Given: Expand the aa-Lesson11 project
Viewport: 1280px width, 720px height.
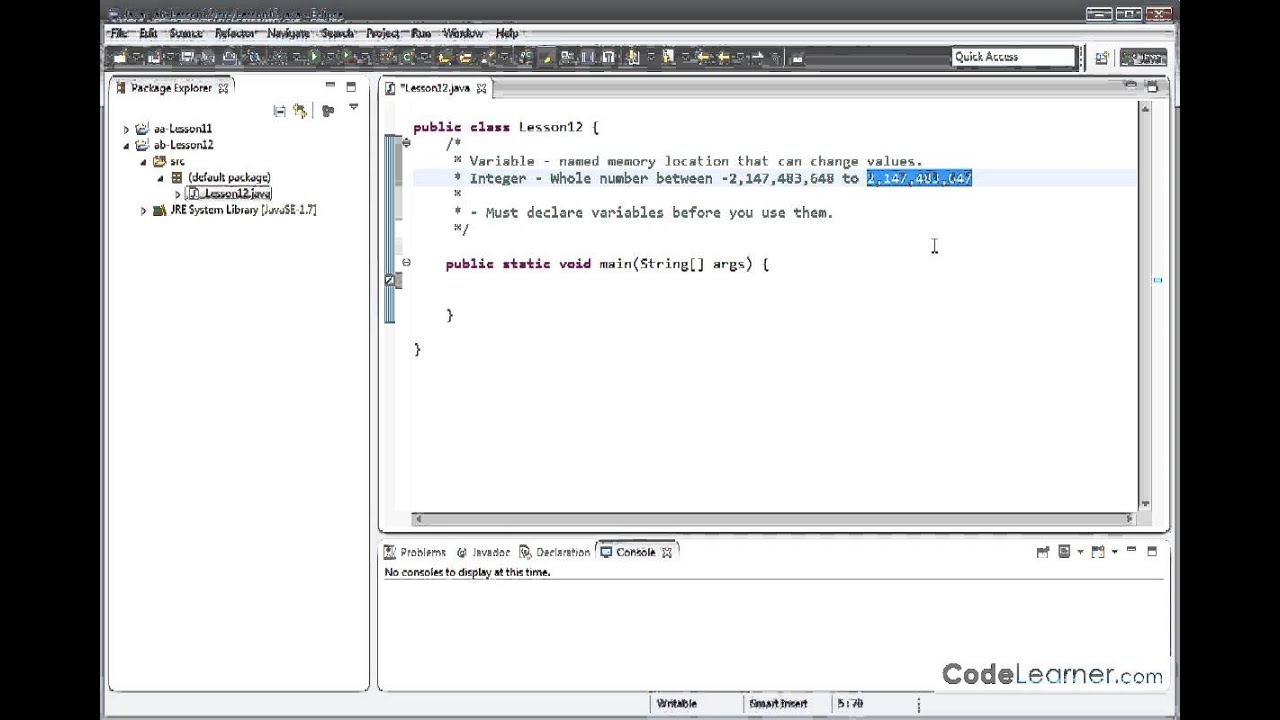Looking at the screenshot, I should tap(126, 129).
